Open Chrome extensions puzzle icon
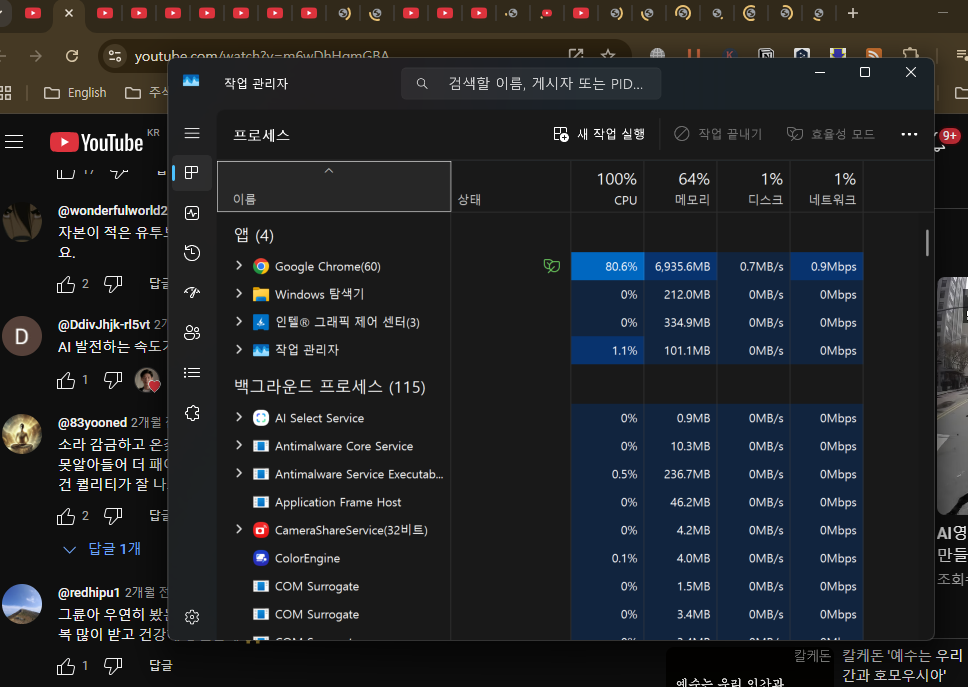This screenshot has width=968, height=687. click(910, 56)
